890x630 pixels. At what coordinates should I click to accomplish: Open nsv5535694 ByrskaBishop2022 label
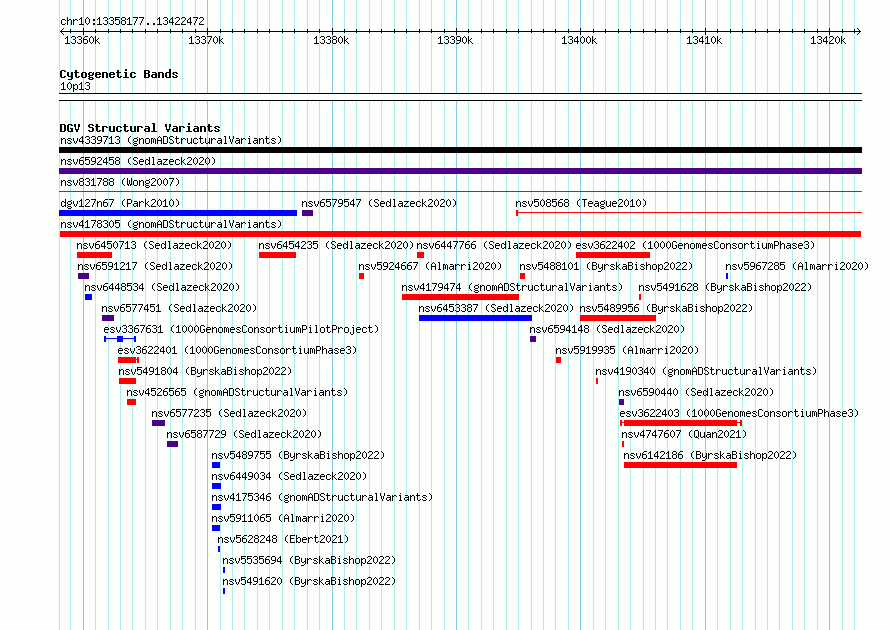(x=309, y=560)
